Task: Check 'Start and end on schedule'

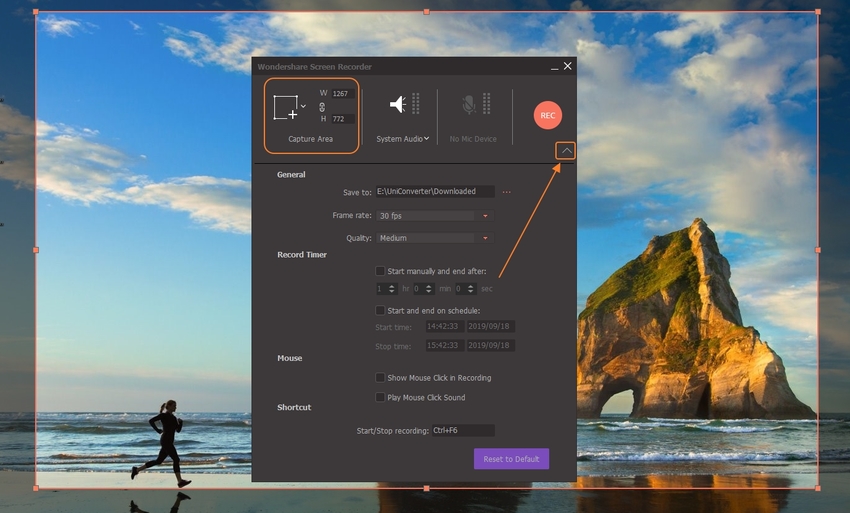Action: click(380, 311)
